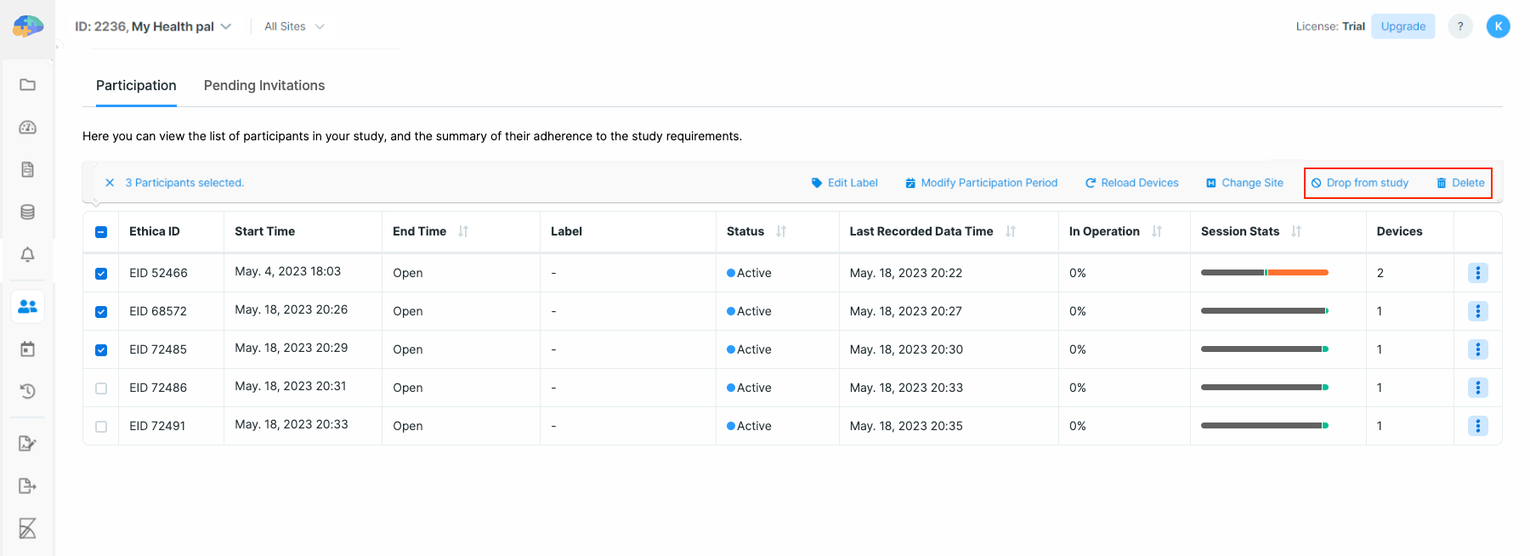Open the All Sites dropdown
The width and height of the screenshot is (1530, 556).
click(294, 27)
